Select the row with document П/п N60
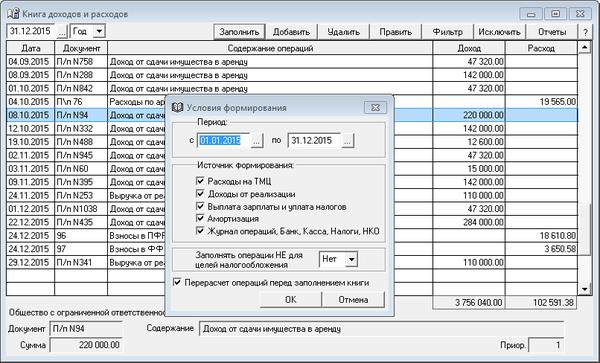Screen dimensions: 600x363 292,169
